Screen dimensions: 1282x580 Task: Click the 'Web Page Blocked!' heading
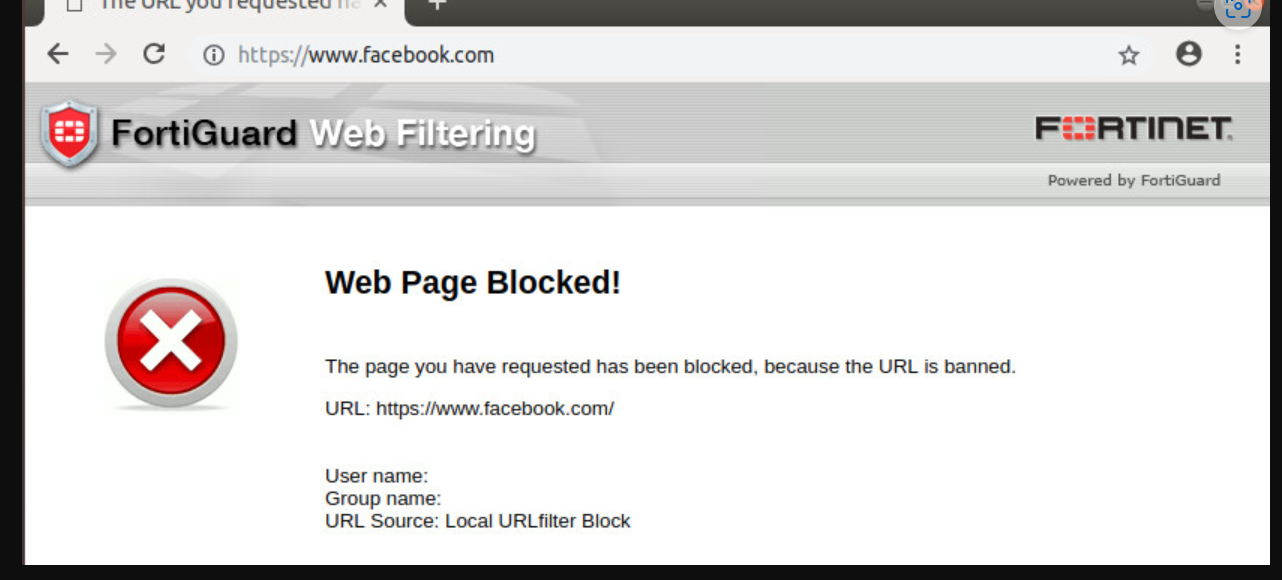coord(473,283)
